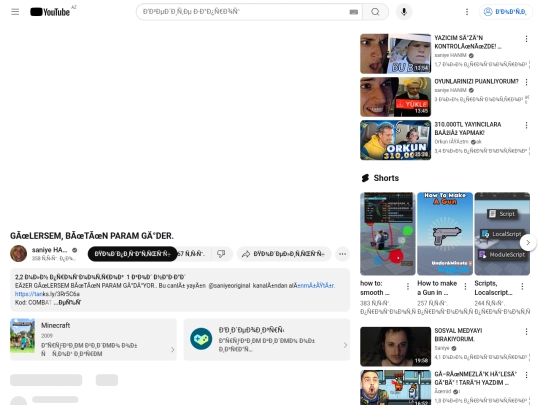540x405 pixels.
Task: Open options for the bottom TARİH YAZDIM video
Action: click(x=526, y=375)
